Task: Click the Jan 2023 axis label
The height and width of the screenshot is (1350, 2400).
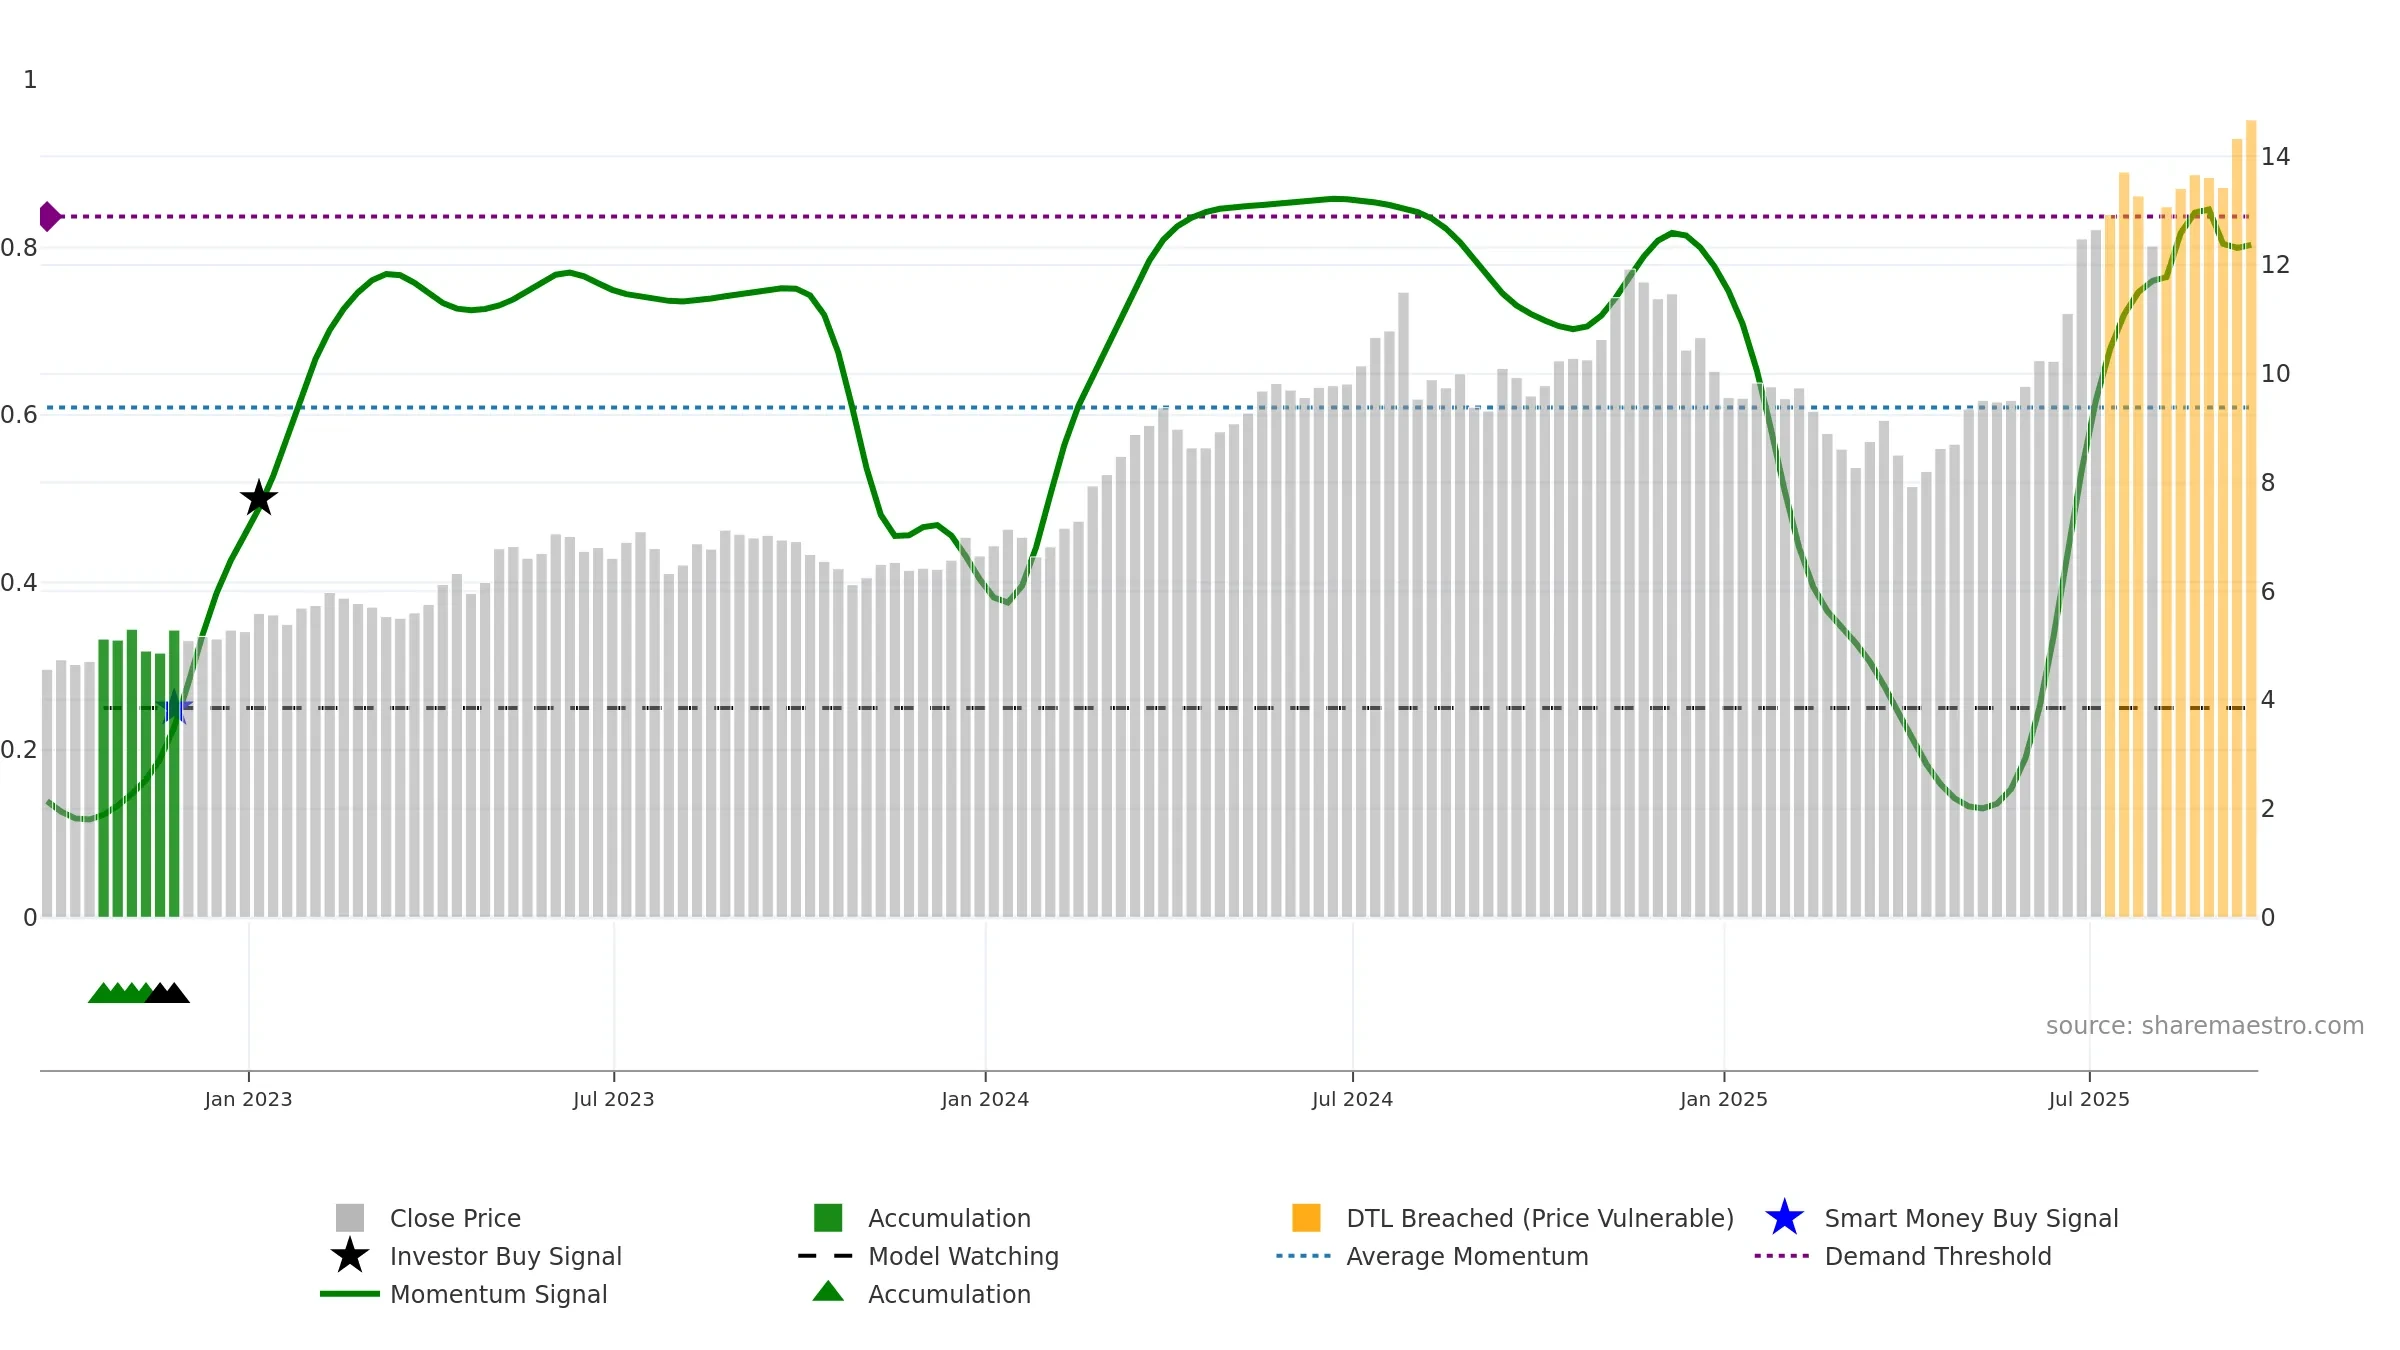Action: click(x=248, y=1099)
